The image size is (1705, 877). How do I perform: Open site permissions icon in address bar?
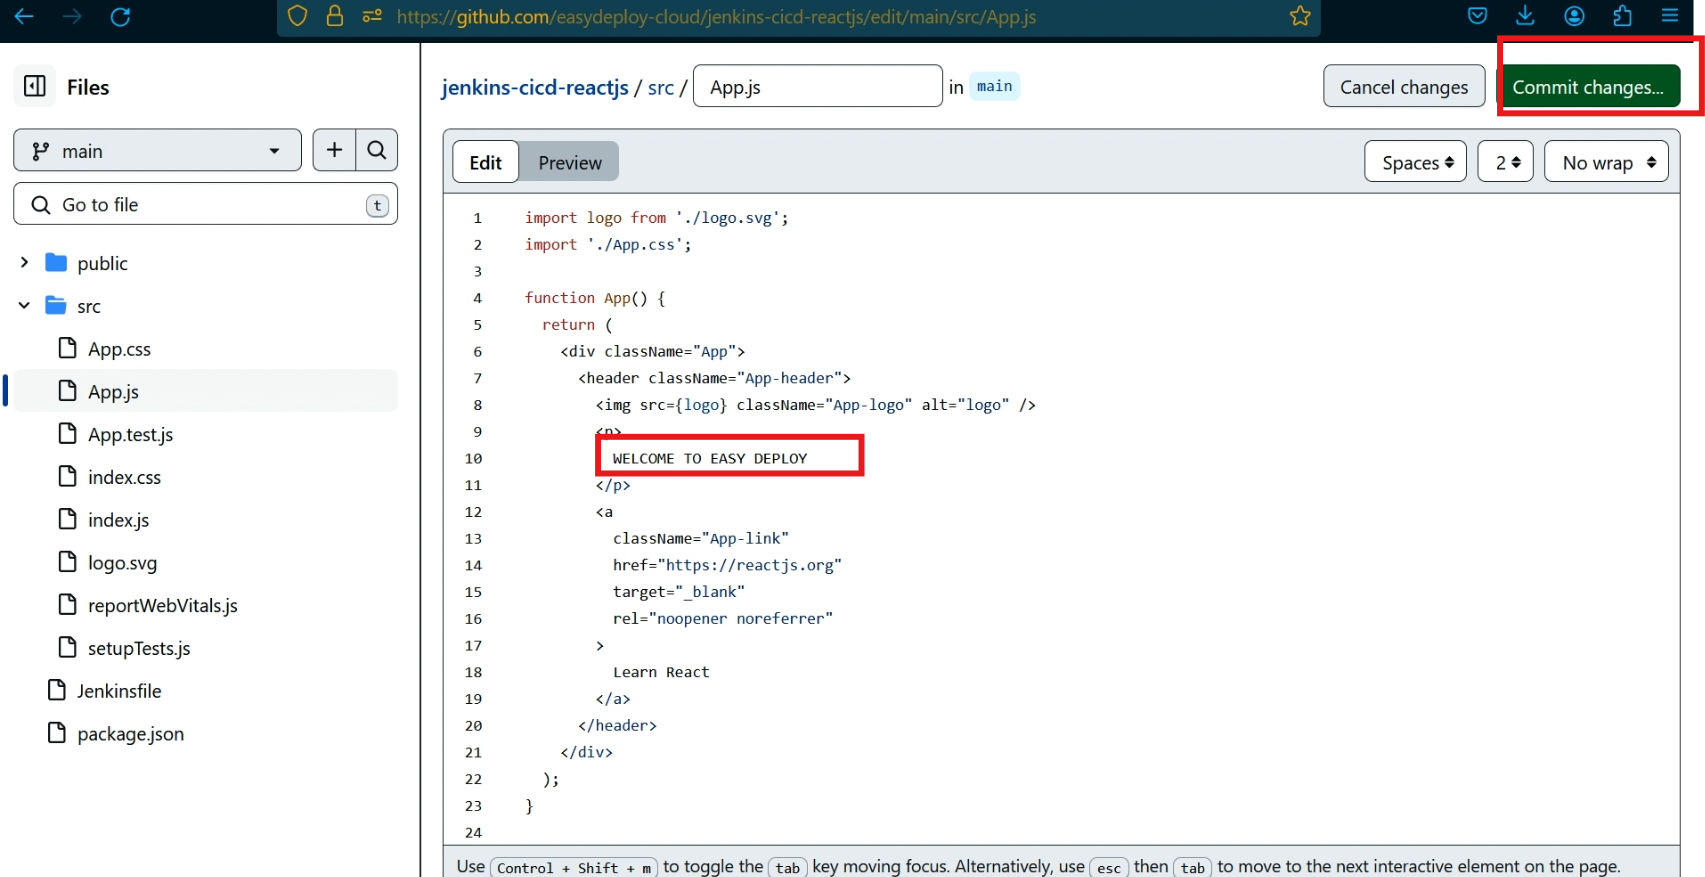tap(372, 16)
